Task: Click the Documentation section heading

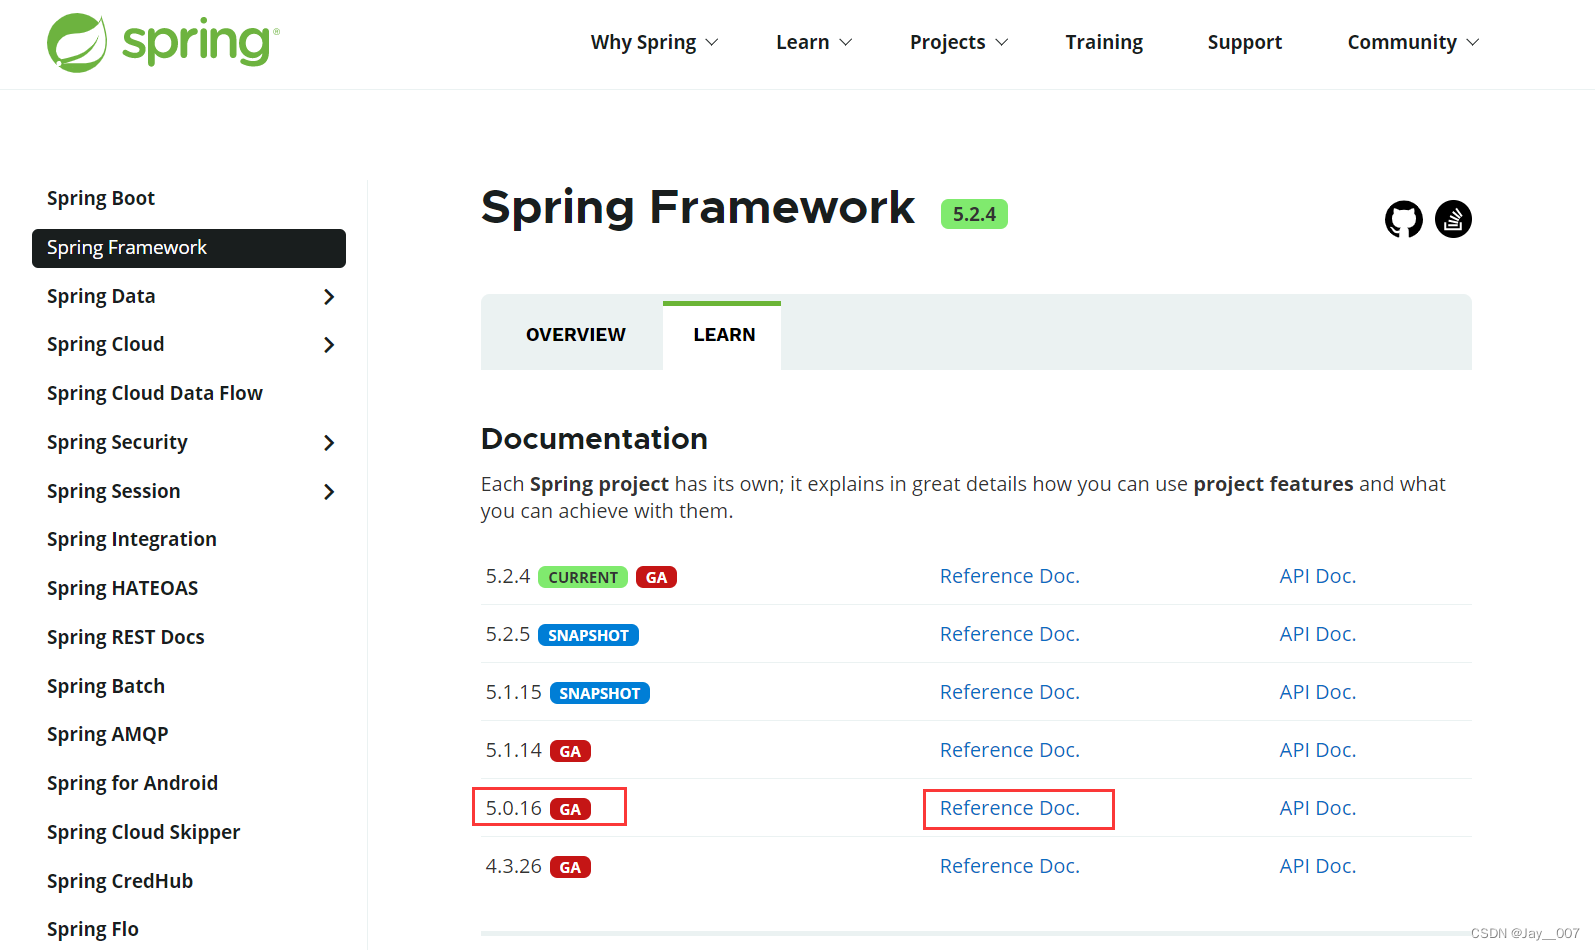Action: click(x=594, y=439)
